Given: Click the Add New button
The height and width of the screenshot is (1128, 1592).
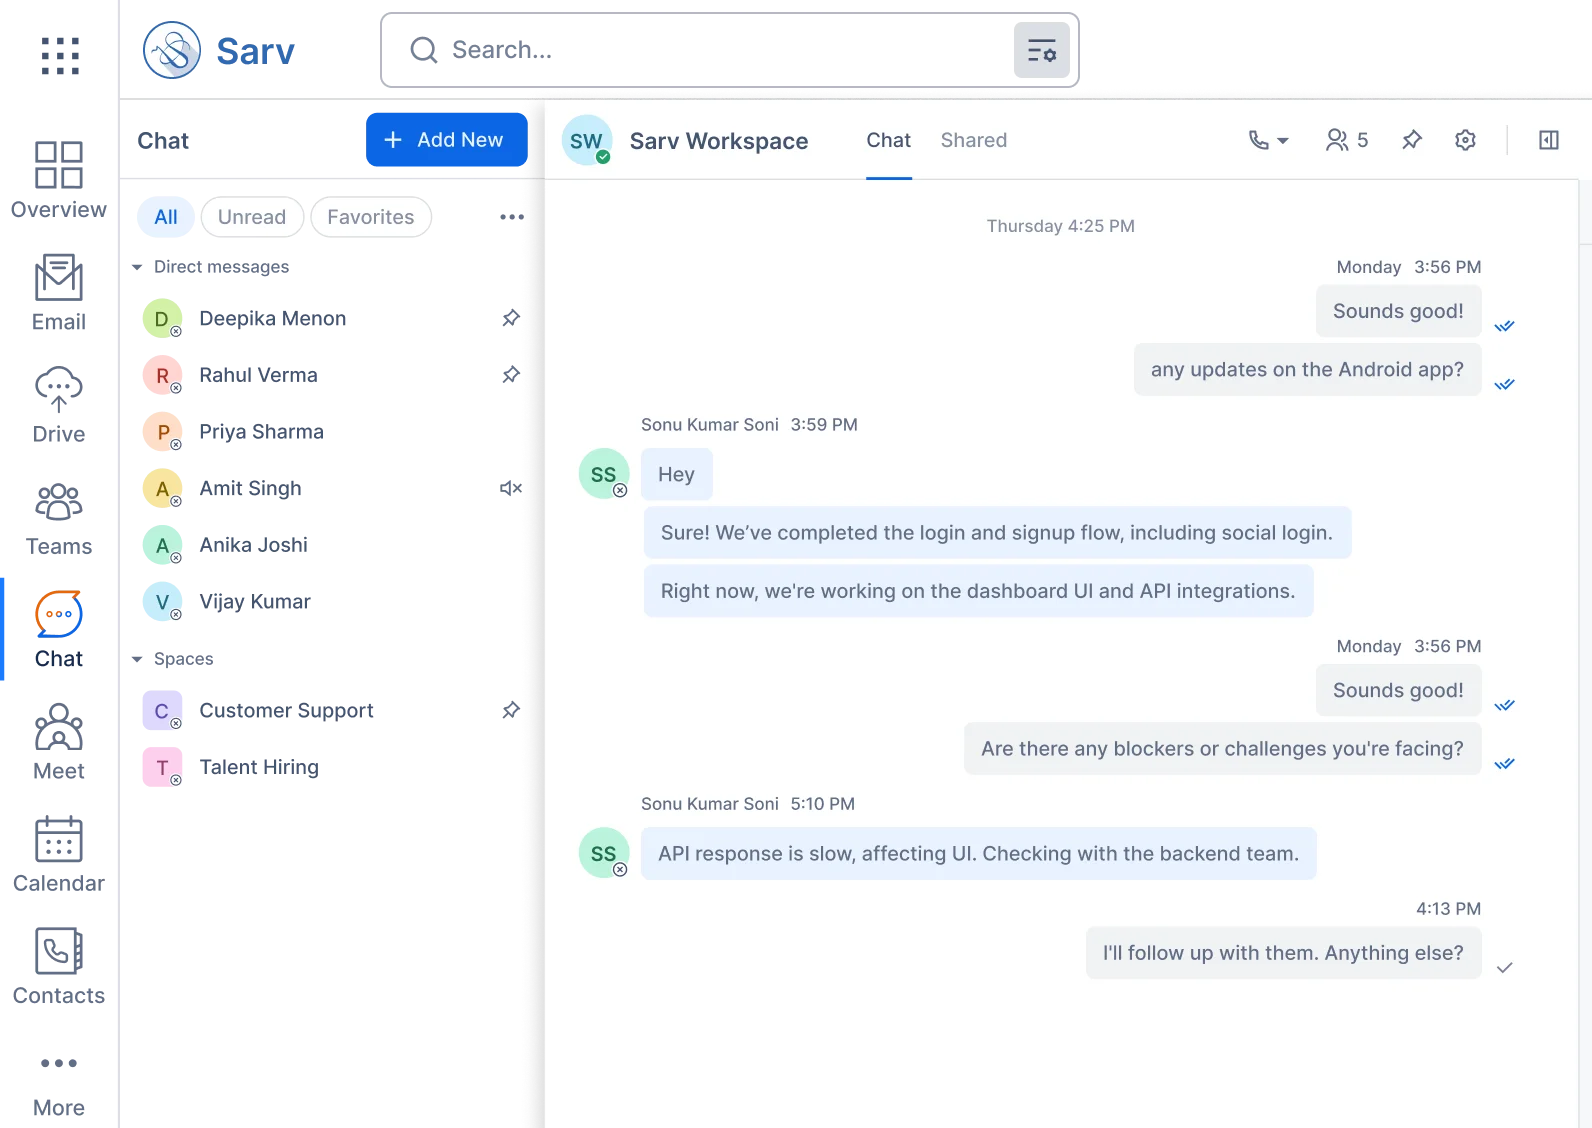Looking at the screenshot, I should (447, 140).
